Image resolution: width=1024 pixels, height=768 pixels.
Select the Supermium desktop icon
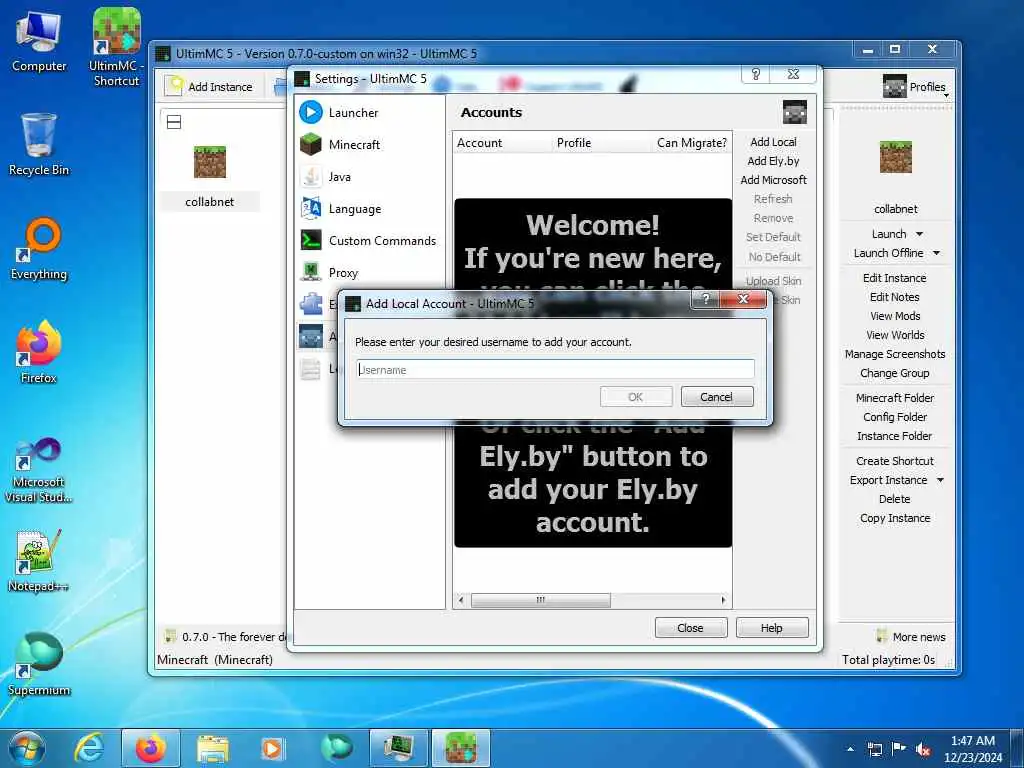(x=39, y=665)
